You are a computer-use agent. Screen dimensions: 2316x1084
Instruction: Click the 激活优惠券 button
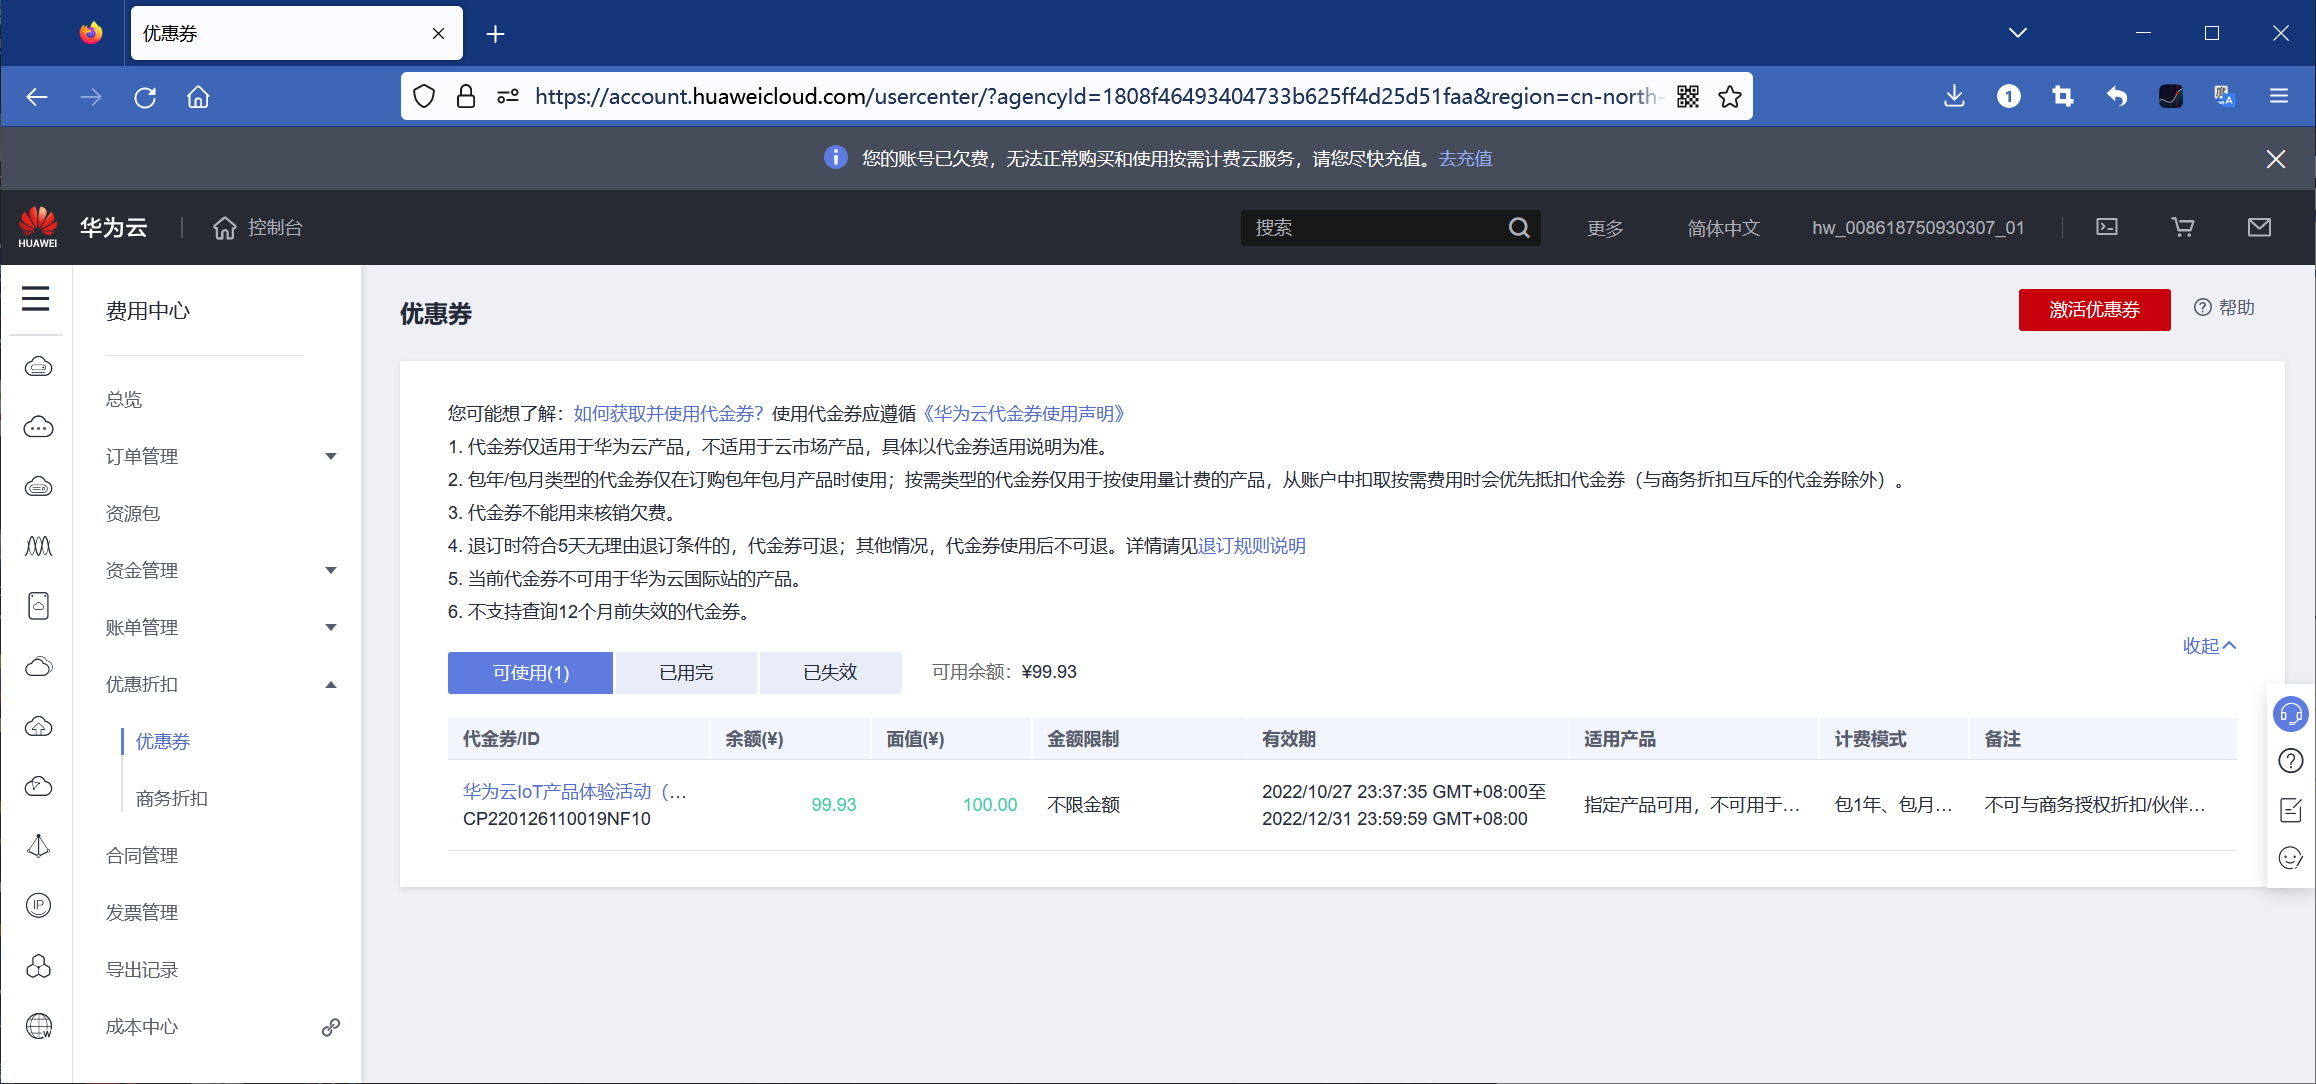coord(2094,310)
